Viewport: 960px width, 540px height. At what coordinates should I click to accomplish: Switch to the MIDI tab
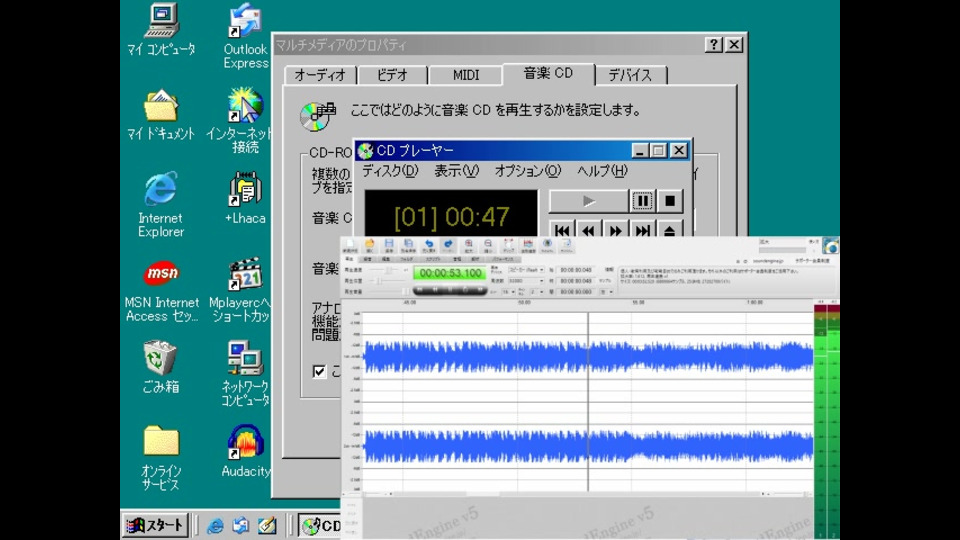coord(466,75)
